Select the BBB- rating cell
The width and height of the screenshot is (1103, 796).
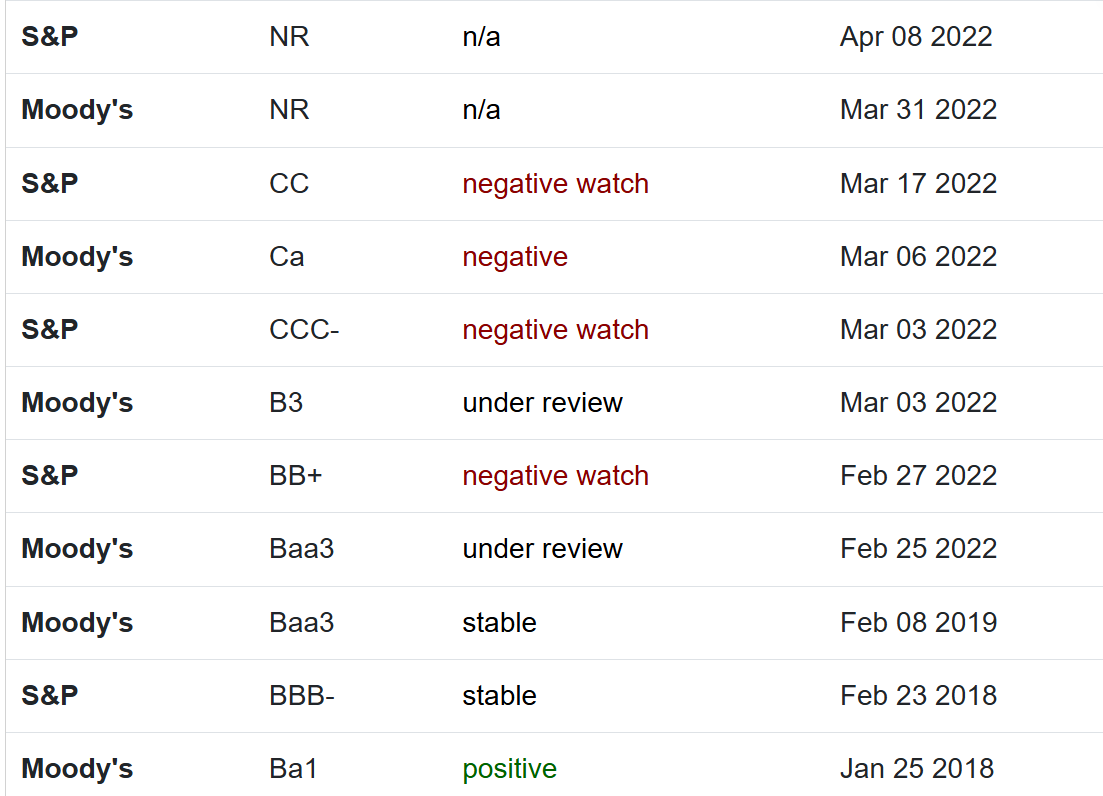[x=302, y=696]
